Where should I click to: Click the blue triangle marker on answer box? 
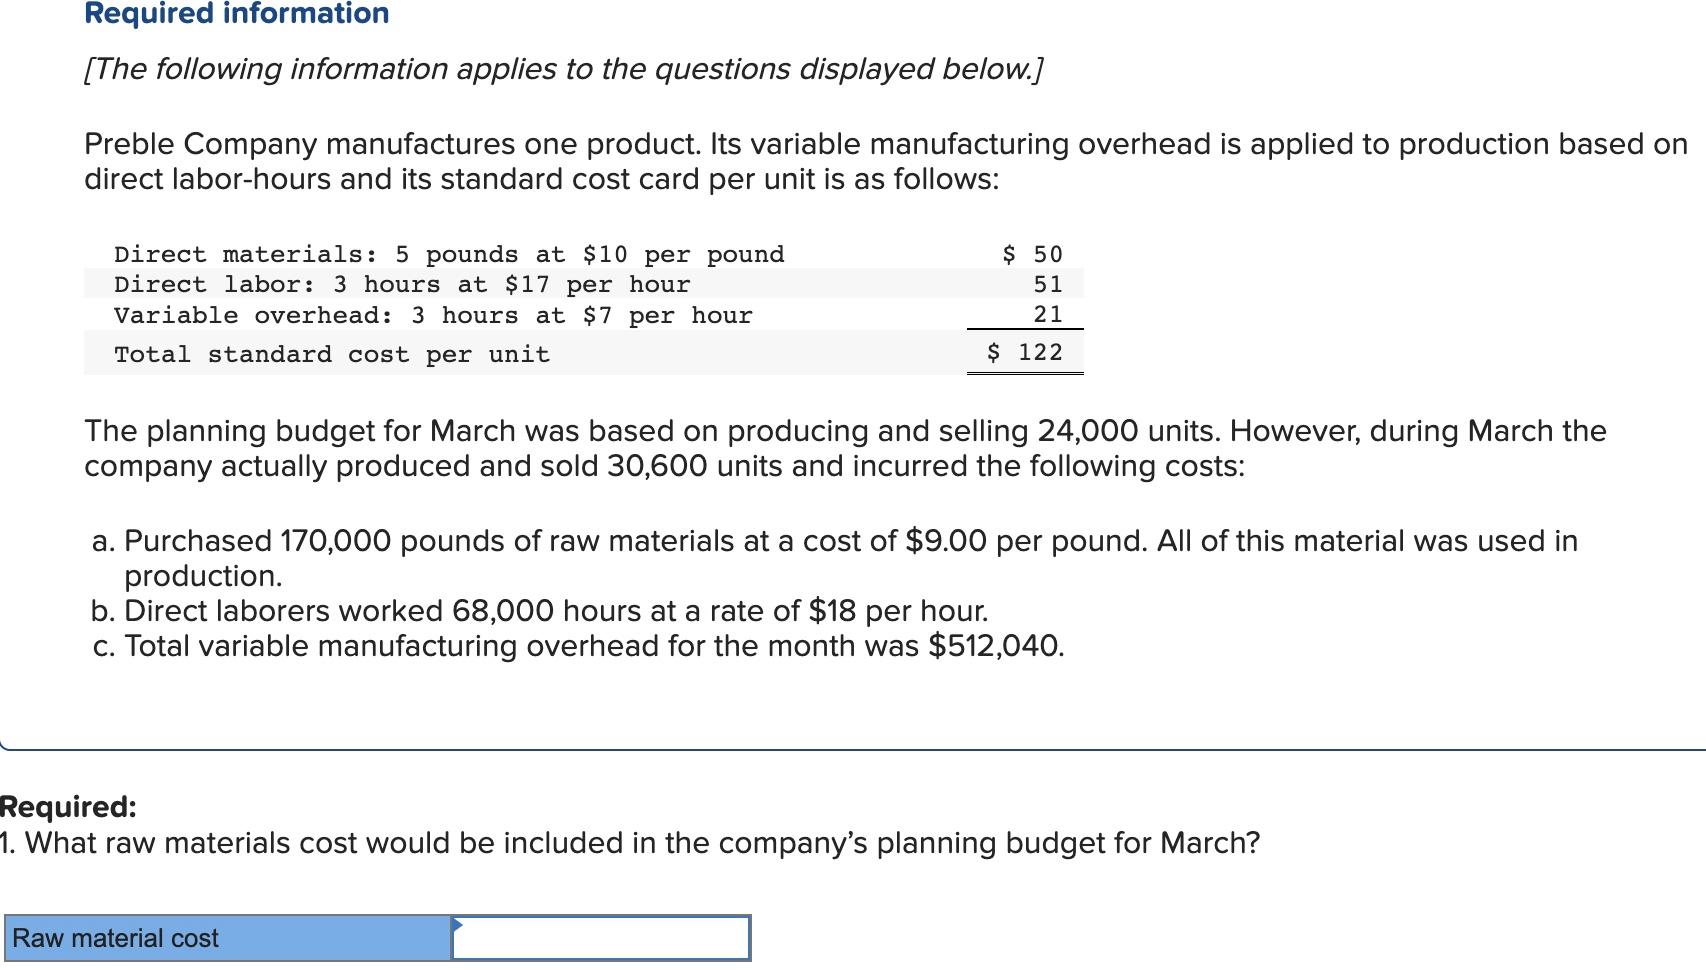point(460,927)
